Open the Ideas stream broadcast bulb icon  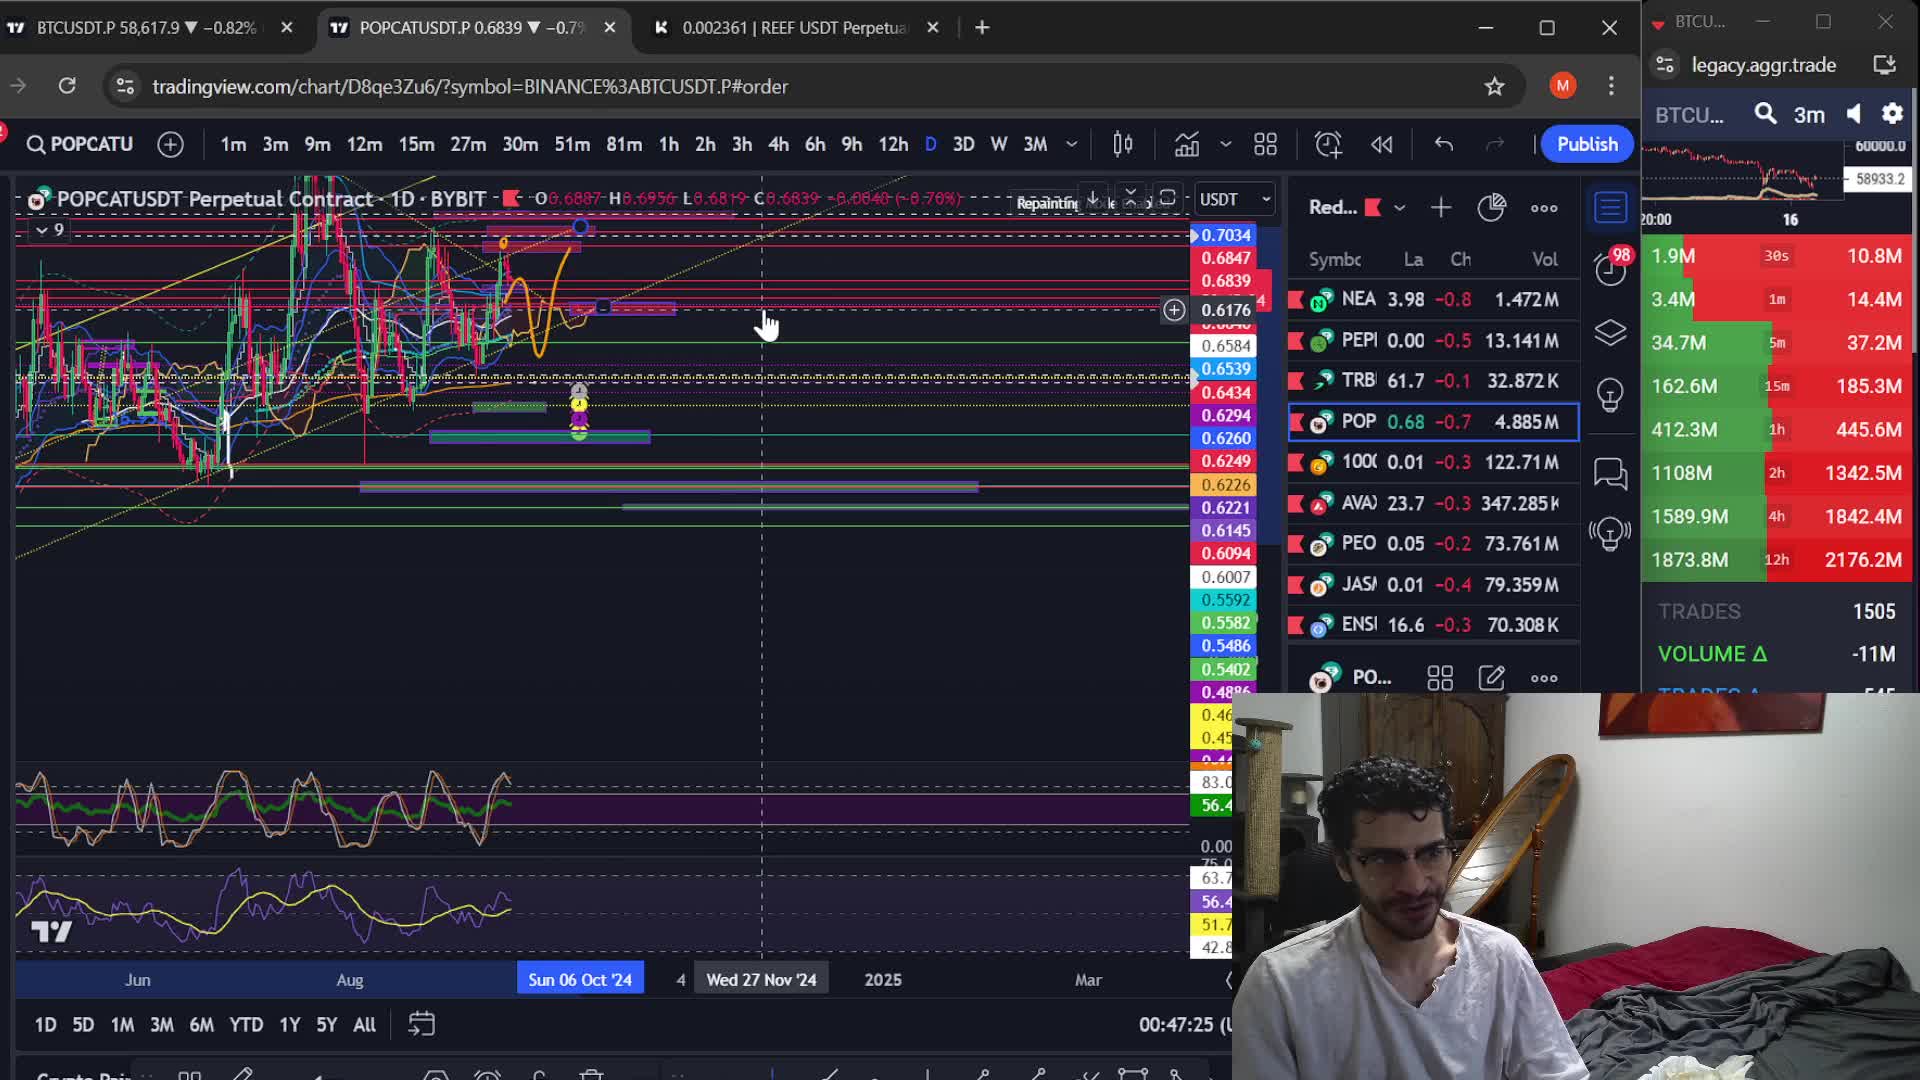(x=1610, y=533)
